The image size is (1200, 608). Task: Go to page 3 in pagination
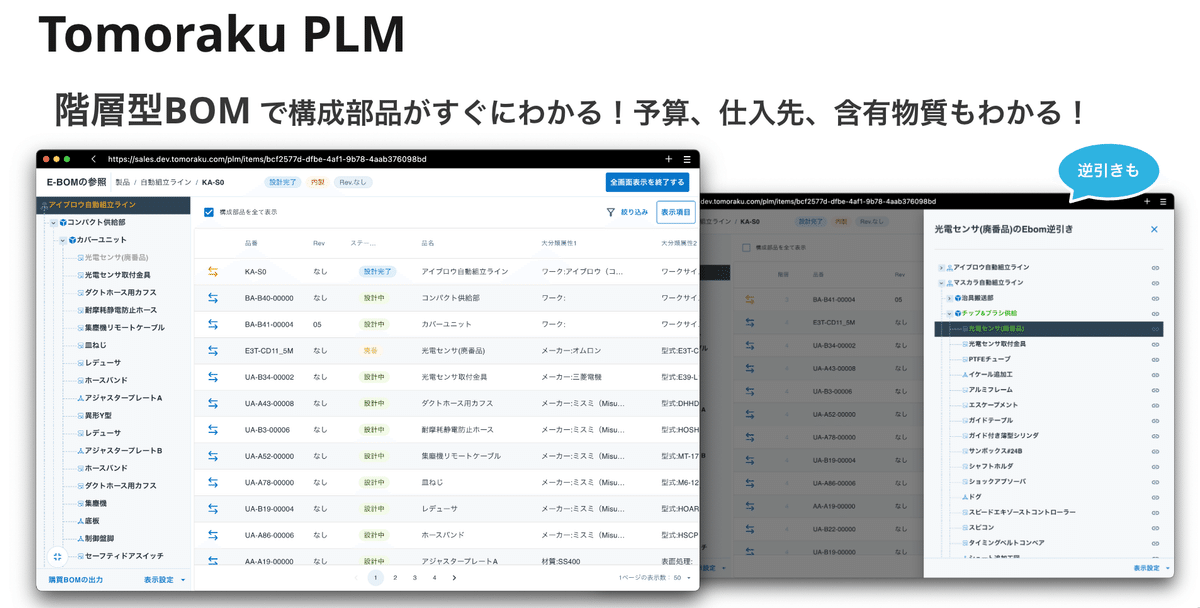pyautogui.click(x=415, y=578)
